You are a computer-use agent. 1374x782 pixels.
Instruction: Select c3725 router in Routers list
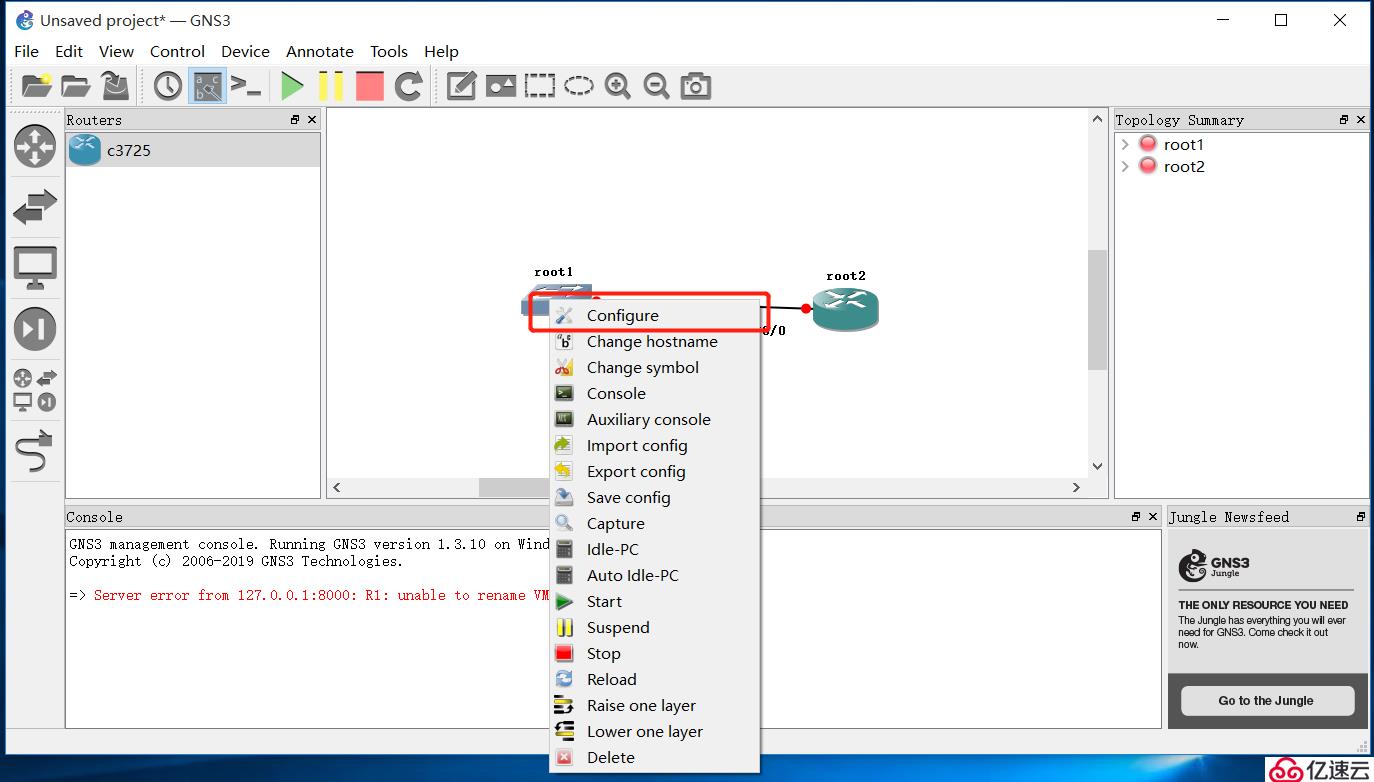(x=193, y=150)
